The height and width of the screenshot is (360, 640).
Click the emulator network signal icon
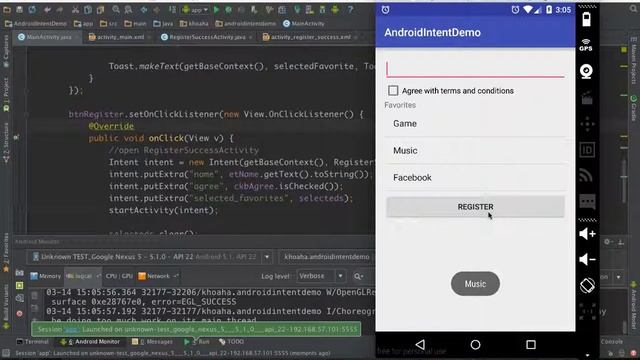click(587, 176)
